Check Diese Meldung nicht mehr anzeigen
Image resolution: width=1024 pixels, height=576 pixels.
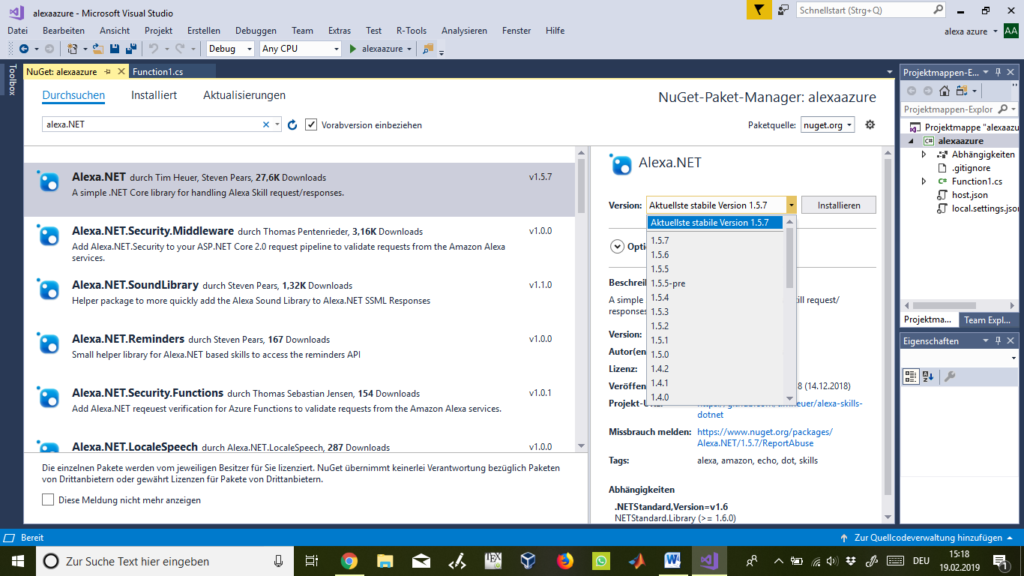point(48,500)
